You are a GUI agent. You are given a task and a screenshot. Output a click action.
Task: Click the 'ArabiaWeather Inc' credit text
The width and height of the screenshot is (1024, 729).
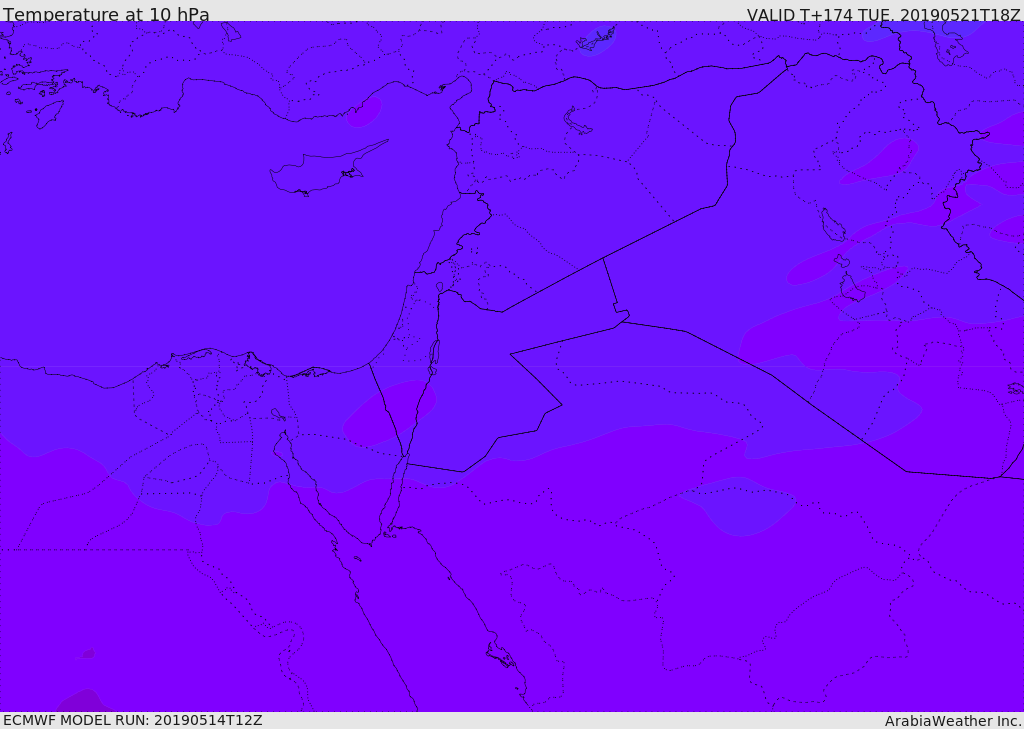[x=953, y=721]
